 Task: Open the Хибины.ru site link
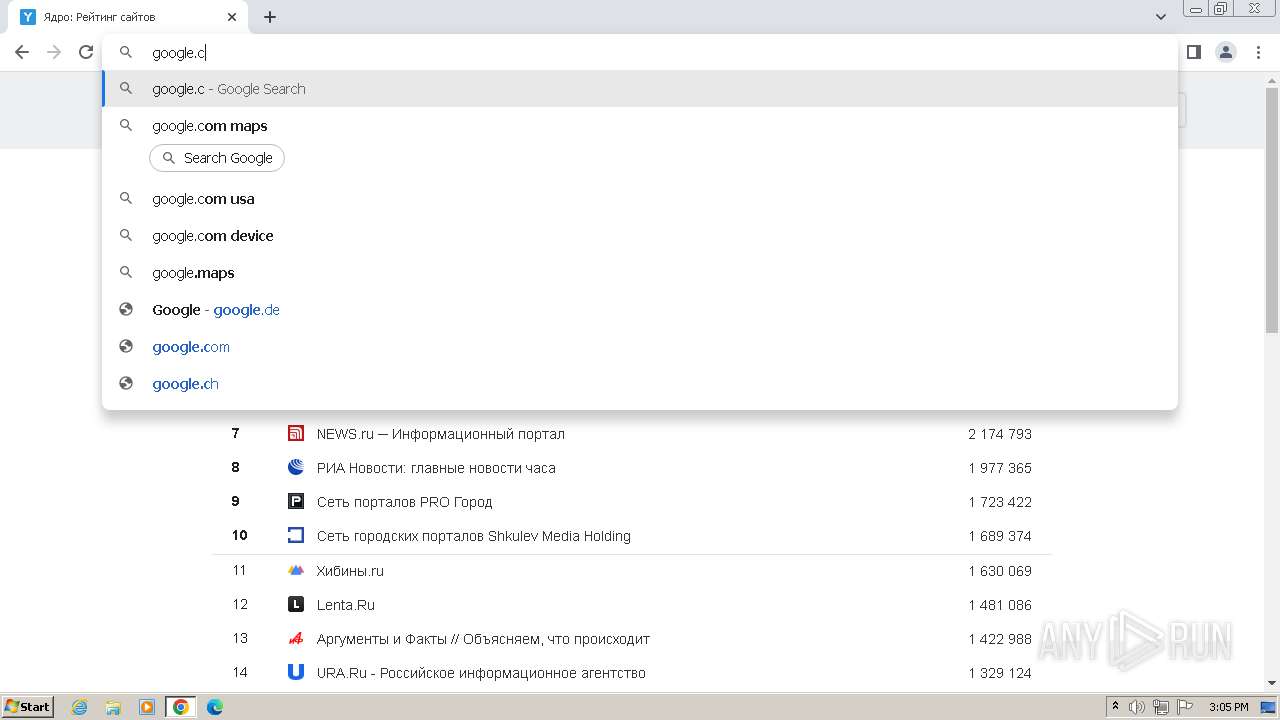coord(350,571)
